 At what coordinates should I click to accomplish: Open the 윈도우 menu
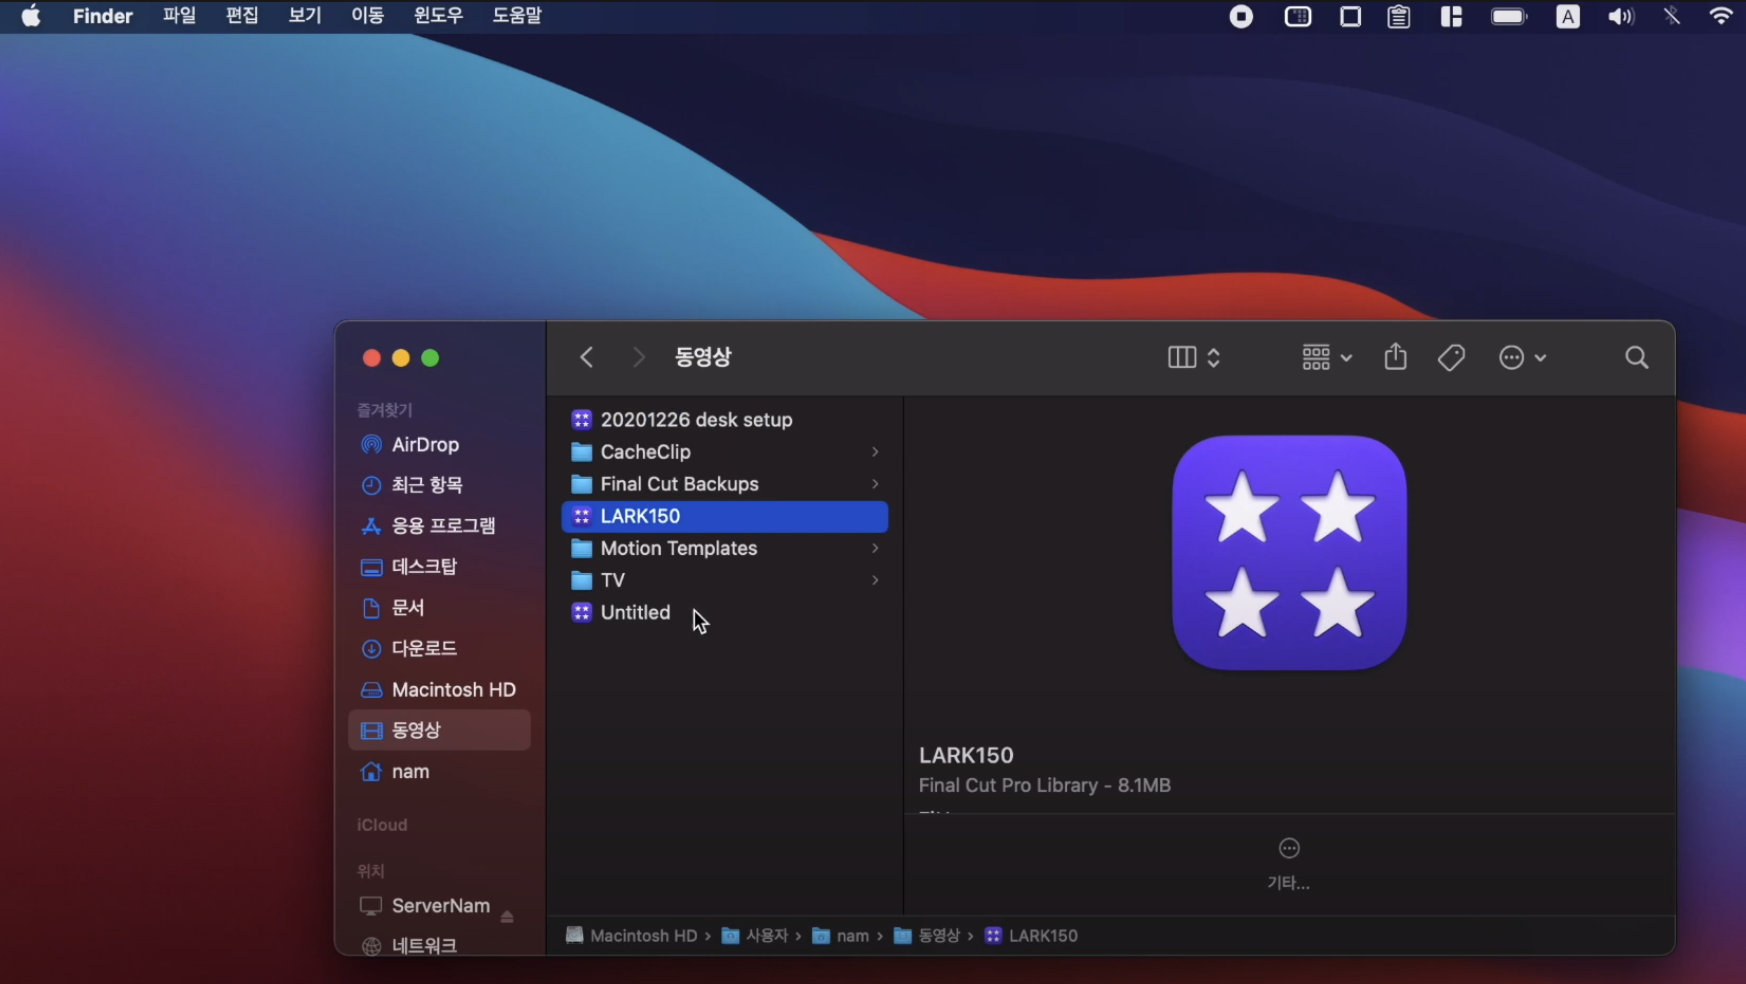(x=439, y=16)
